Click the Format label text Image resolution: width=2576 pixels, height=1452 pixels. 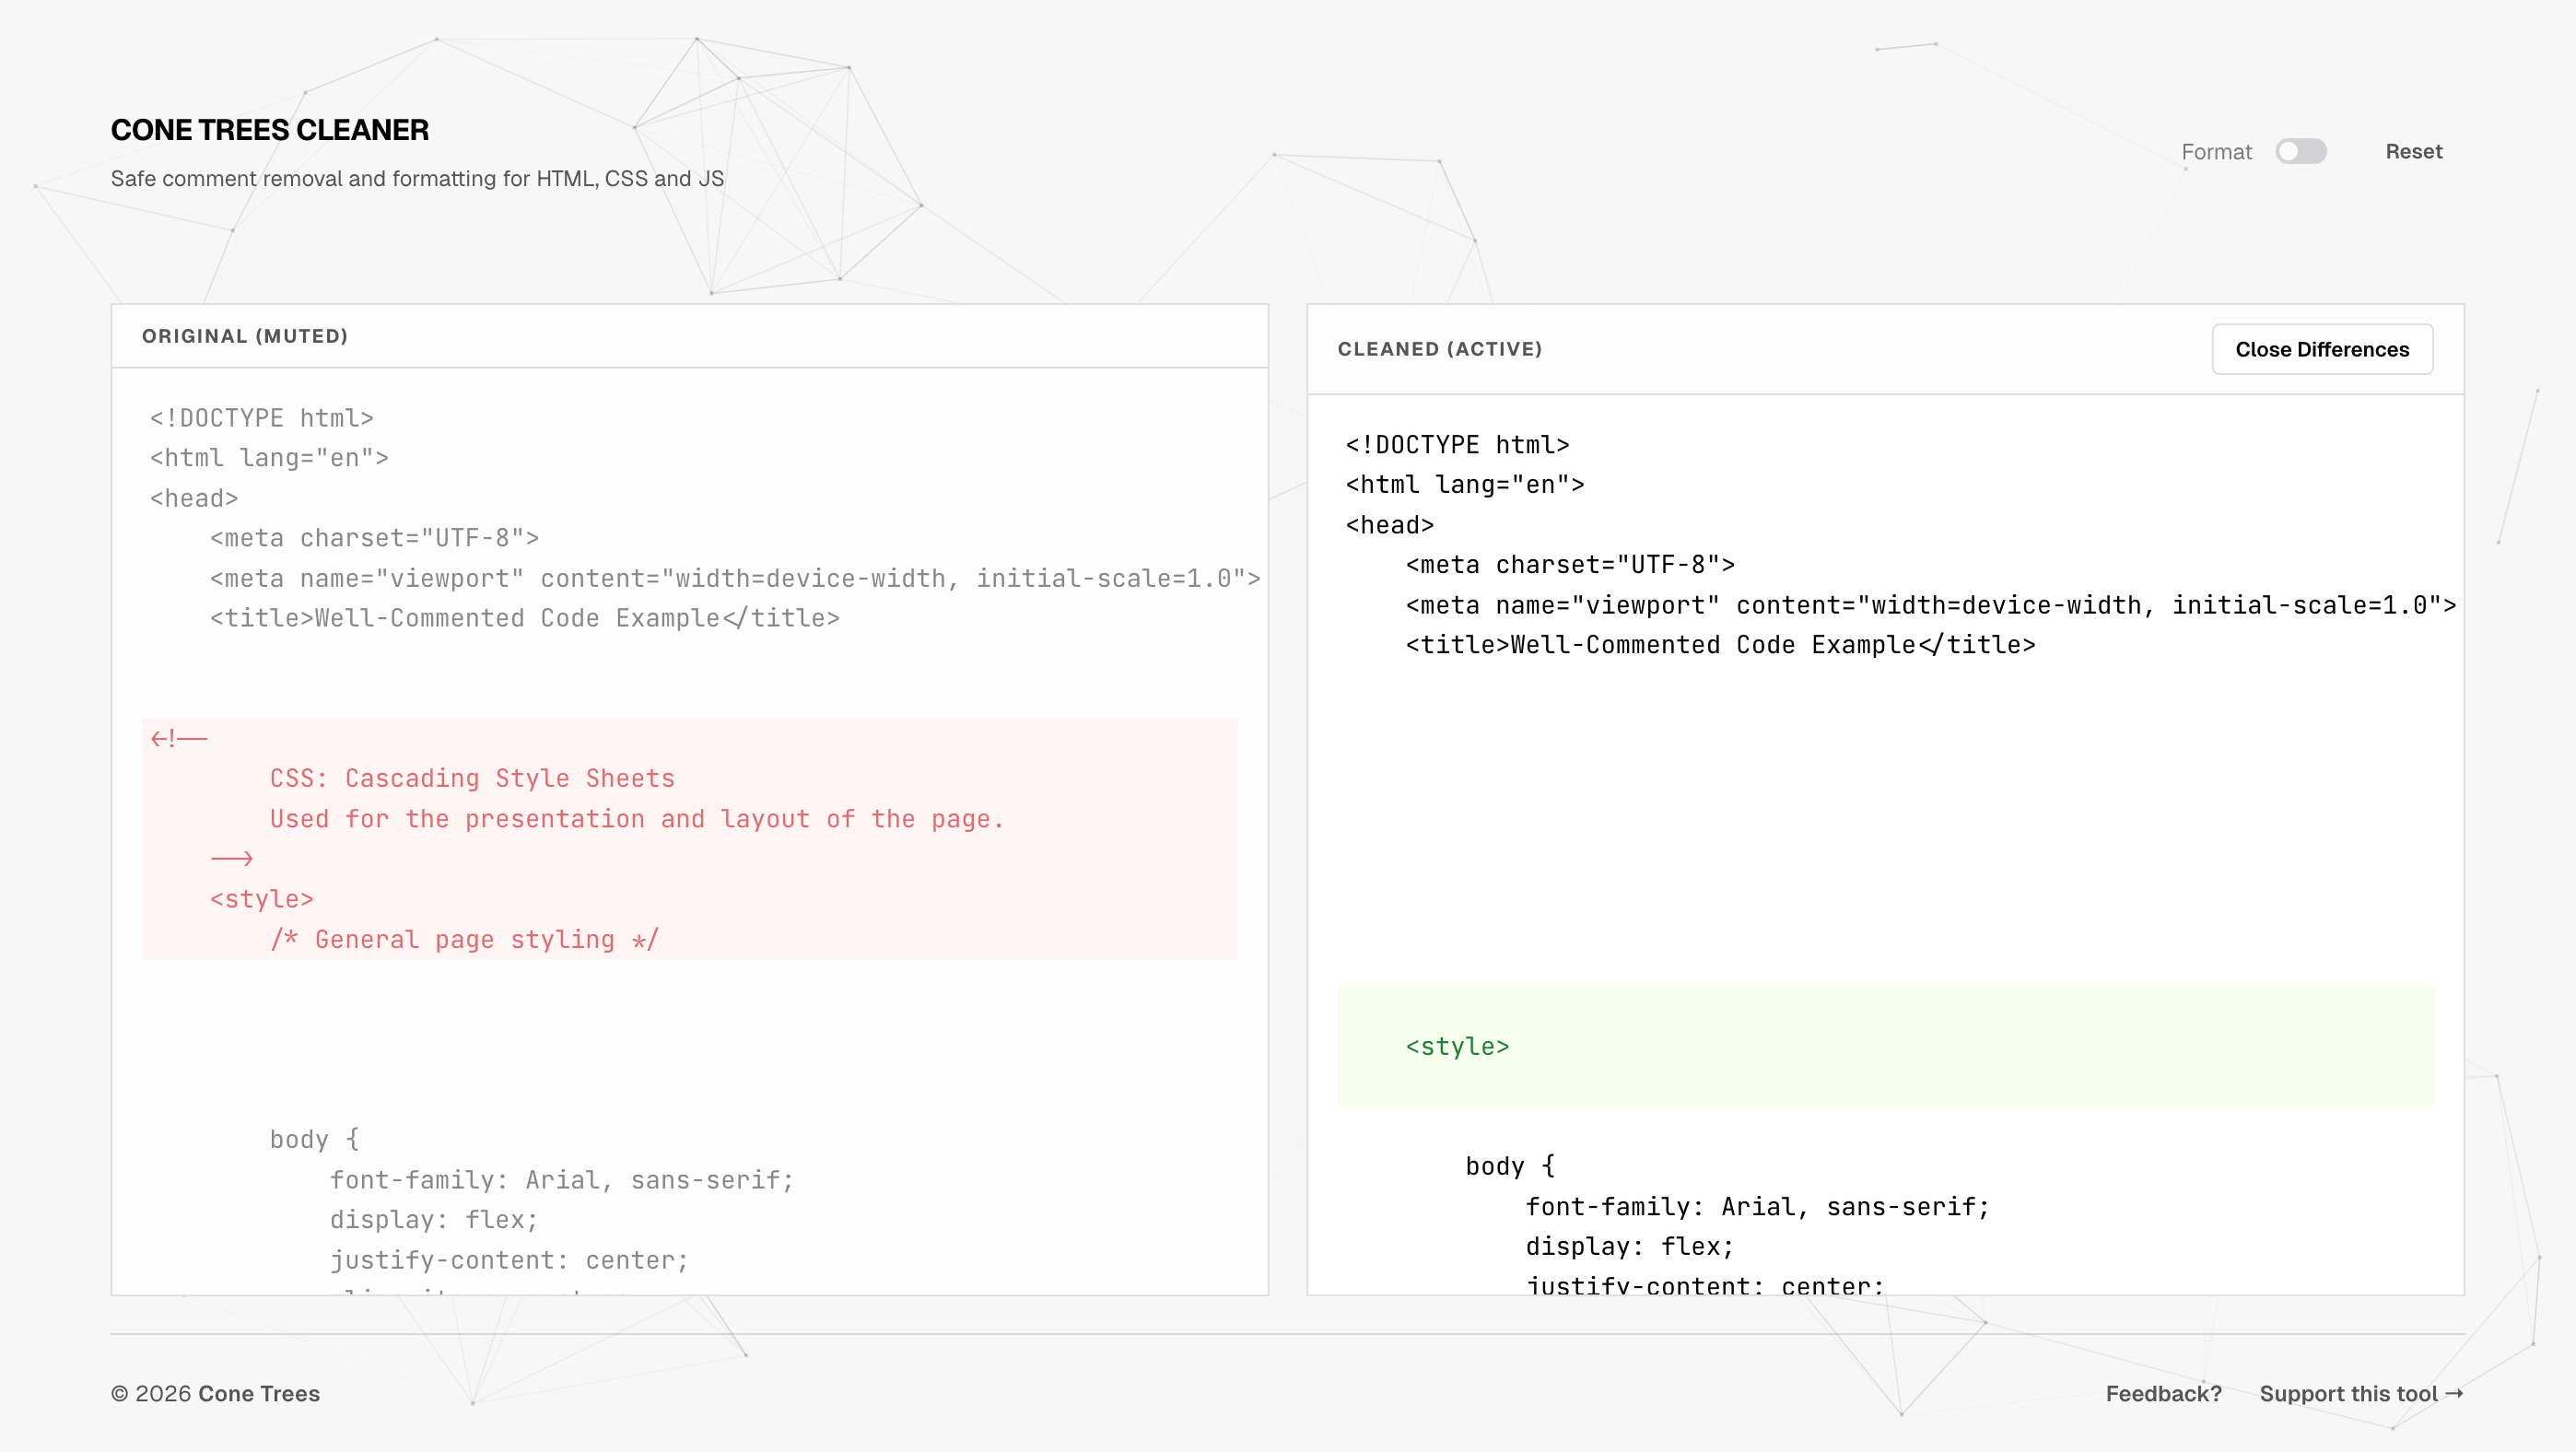(2218, 151)
